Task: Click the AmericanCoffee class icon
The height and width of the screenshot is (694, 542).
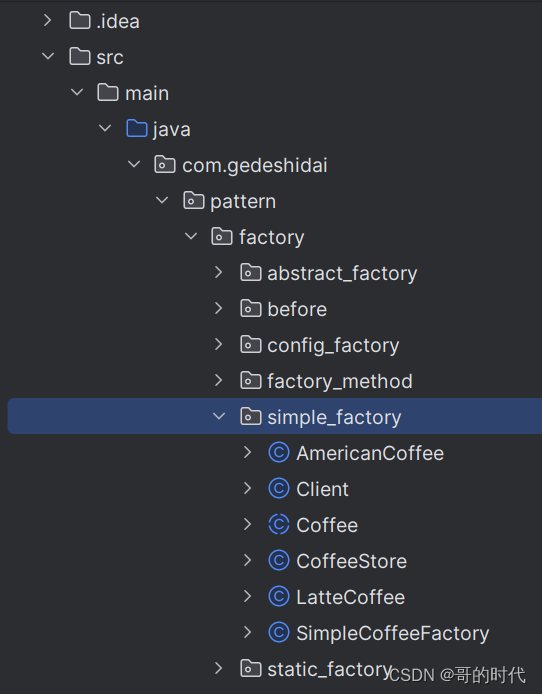Action: [x=279, y=453]
